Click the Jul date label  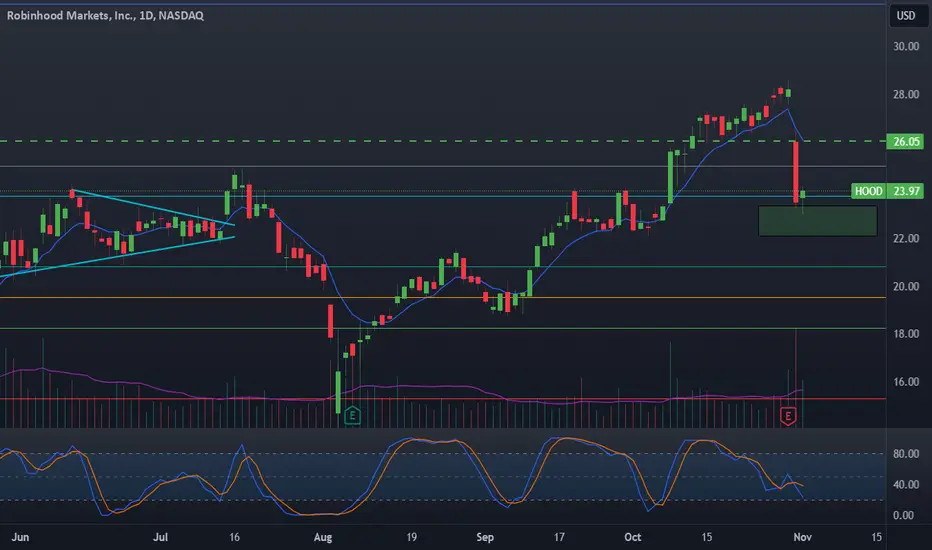pyautogui.click(x=160, y=537)
